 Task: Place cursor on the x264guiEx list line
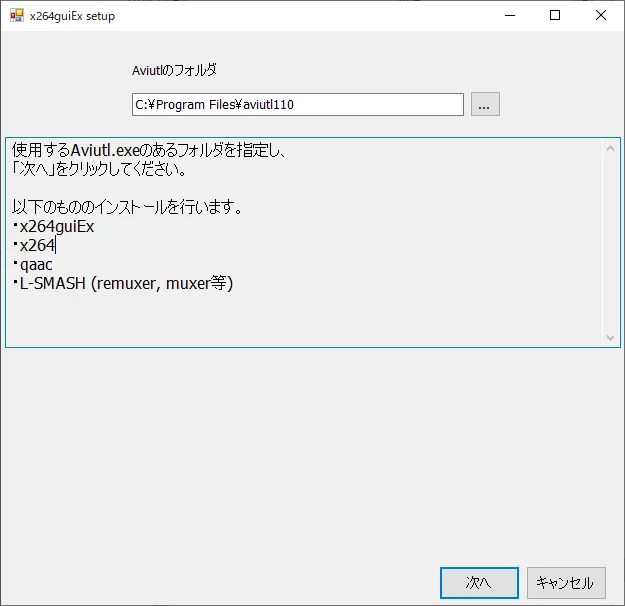tap(57, 226)
